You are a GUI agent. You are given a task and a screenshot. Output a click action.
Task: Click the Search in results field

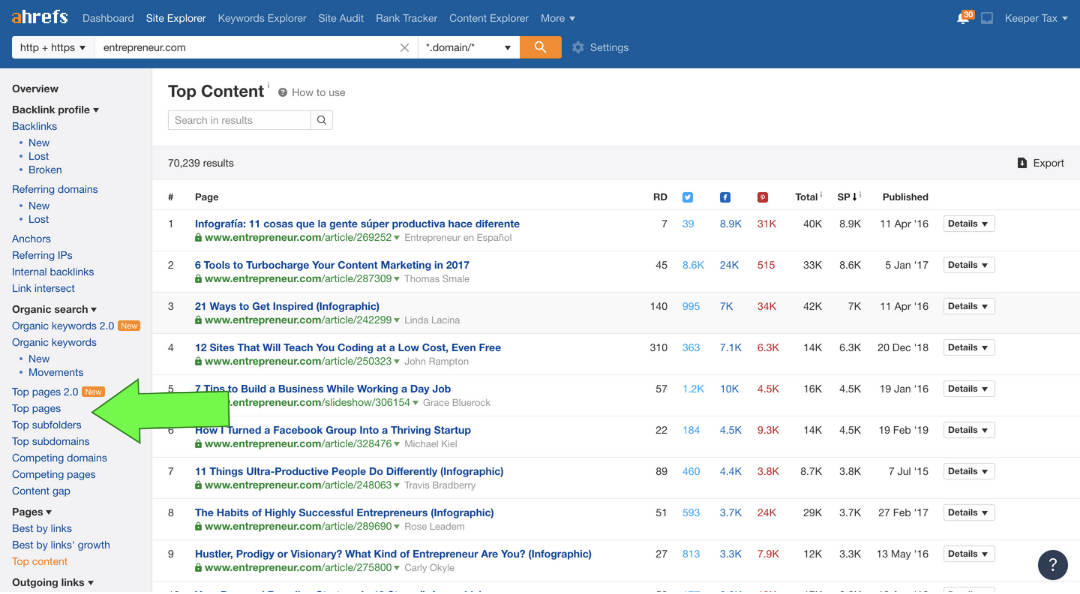point(240,120)
